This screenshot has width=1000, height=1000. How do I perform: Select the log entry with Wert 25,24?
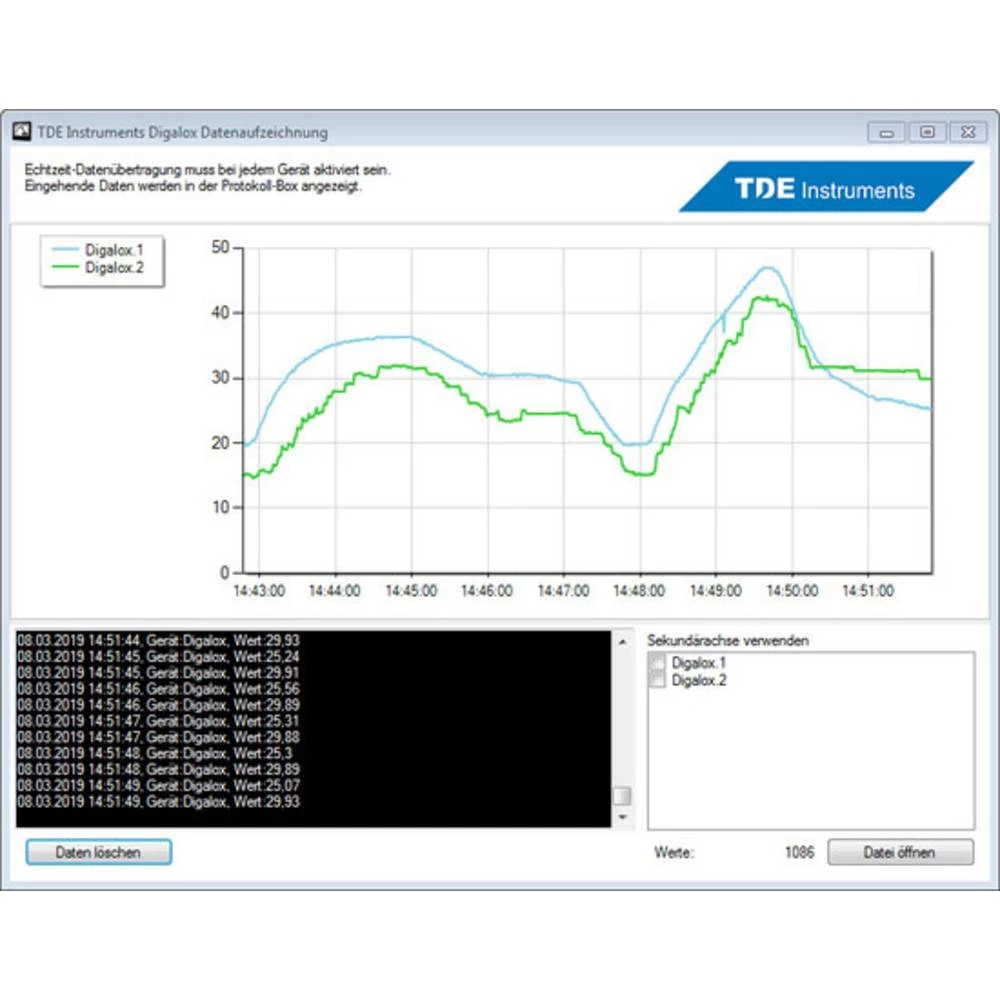pos(158,656)
